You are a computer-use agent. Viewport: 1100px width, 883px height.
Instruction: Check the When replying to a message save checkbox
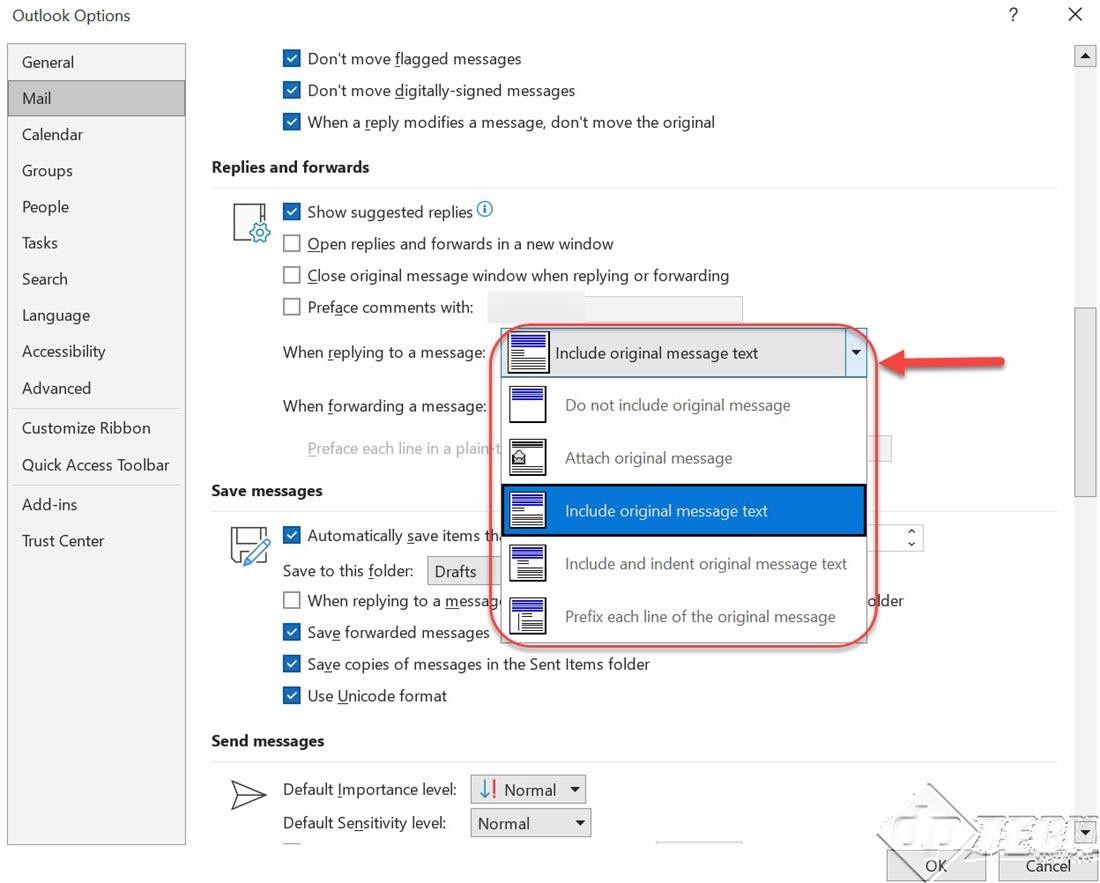click(292, 600)
